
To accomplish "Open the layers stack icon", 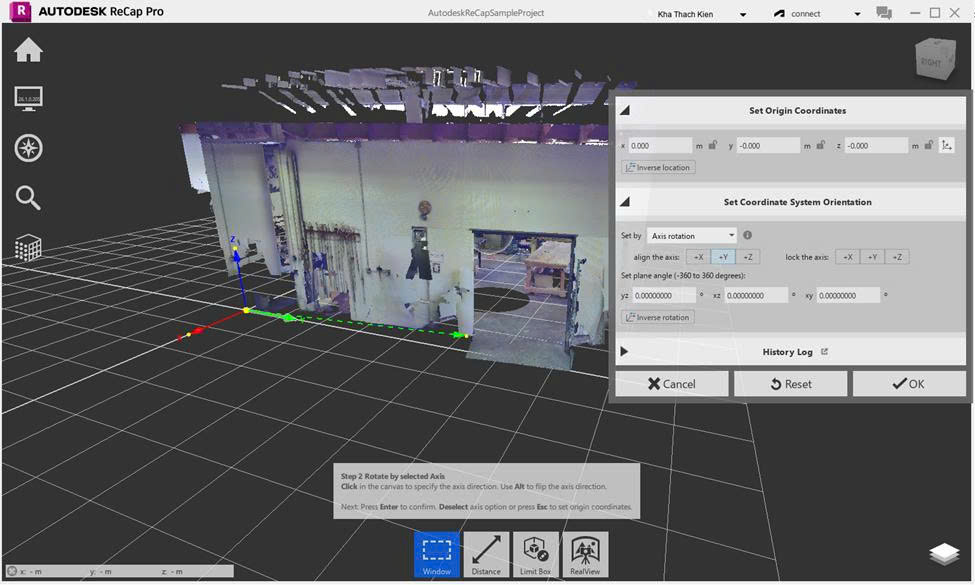I will (x=944, y=553).
